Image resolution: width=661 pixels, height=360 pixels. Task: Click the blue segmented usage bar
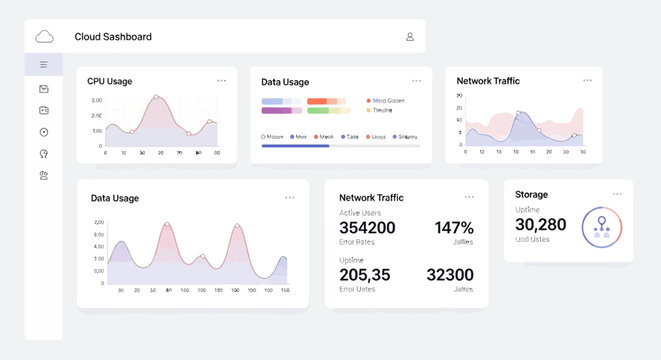click(x=282, y=101)
